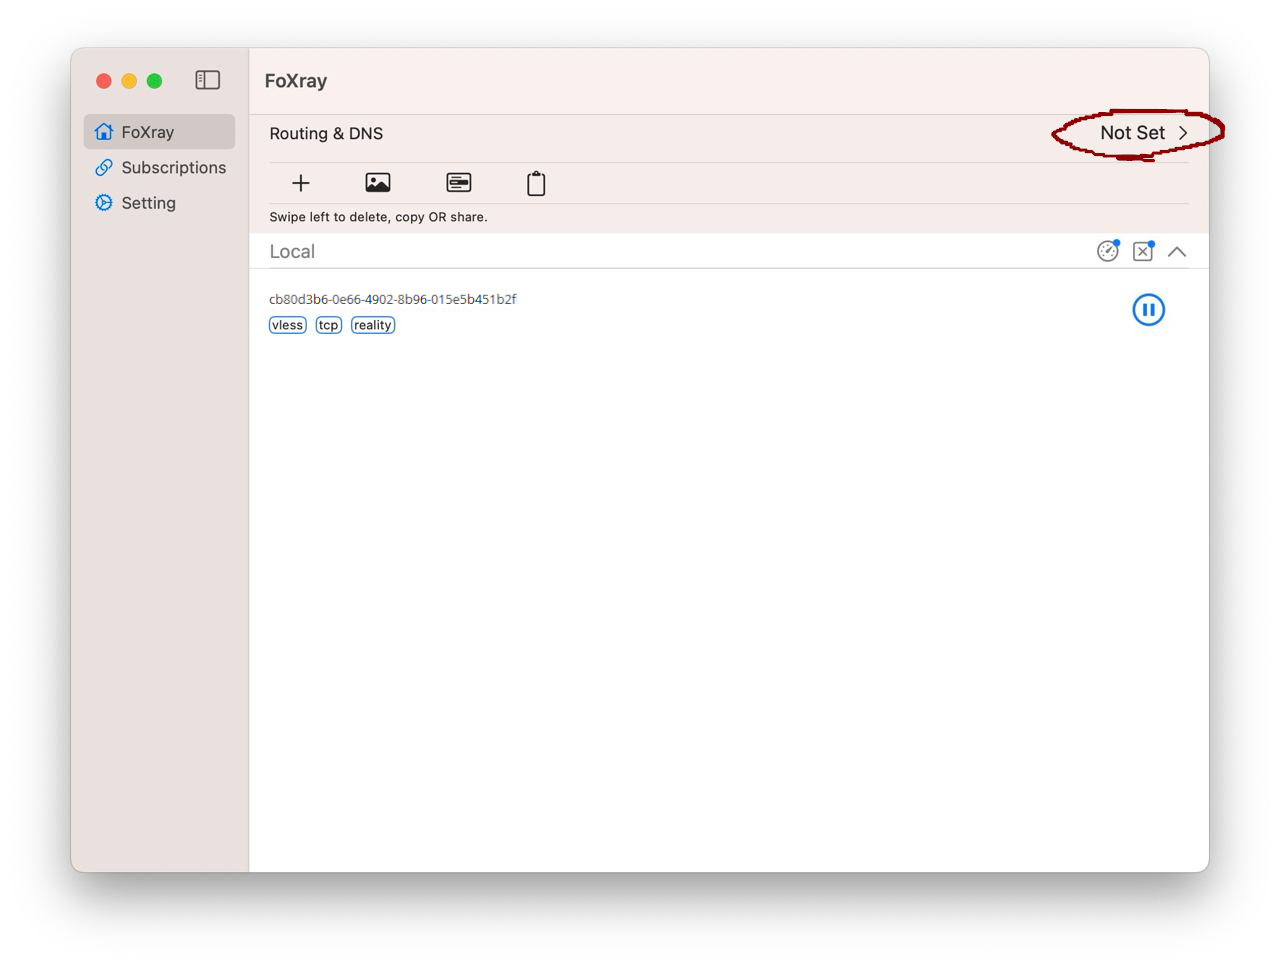Click the reality tag
The height and width of the screenshot is (966, 1280).
coord(373,325)
